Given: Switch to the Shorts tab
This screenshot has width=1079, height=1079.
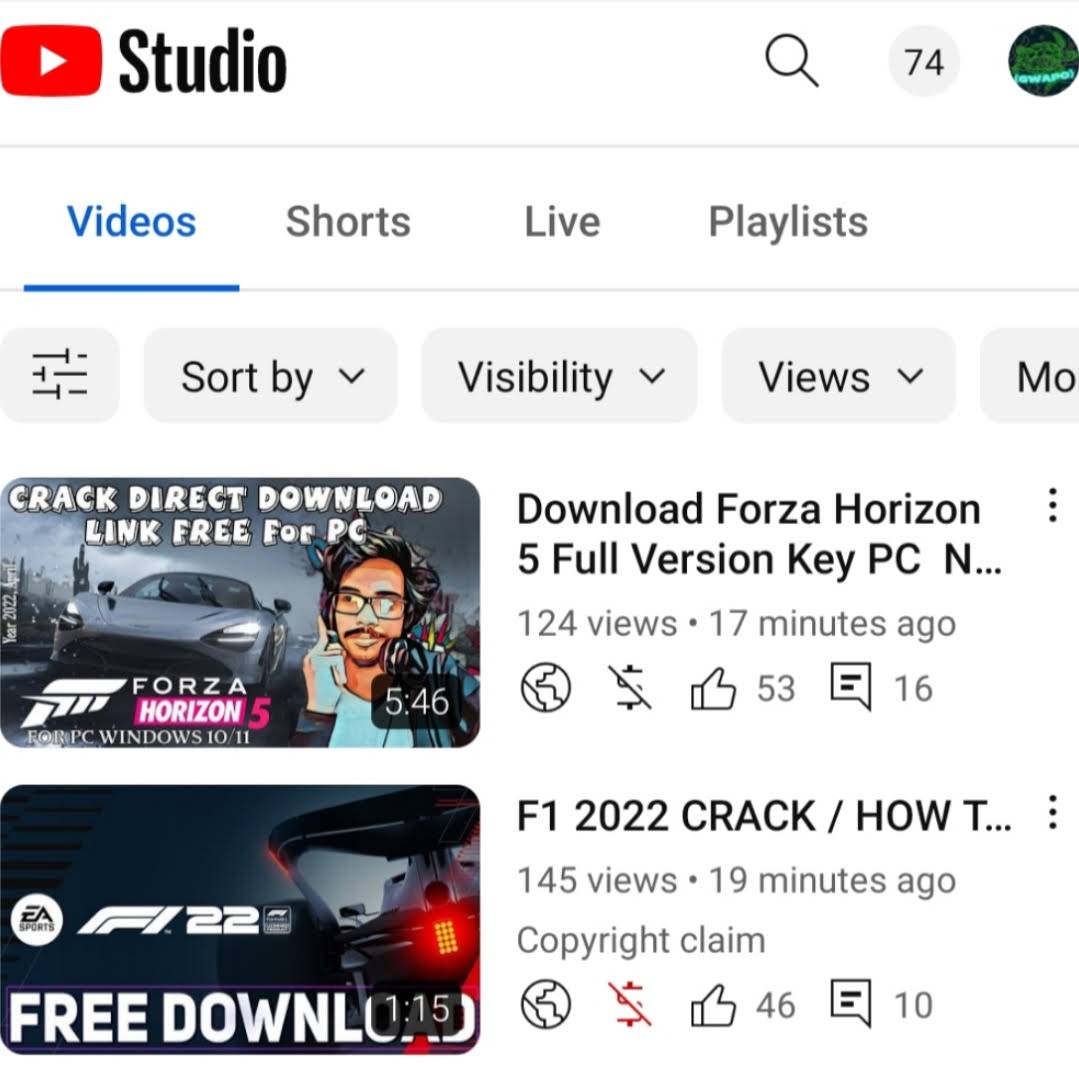Looking at the screenshot, I should pyautogui.click(x=348, y=222).
